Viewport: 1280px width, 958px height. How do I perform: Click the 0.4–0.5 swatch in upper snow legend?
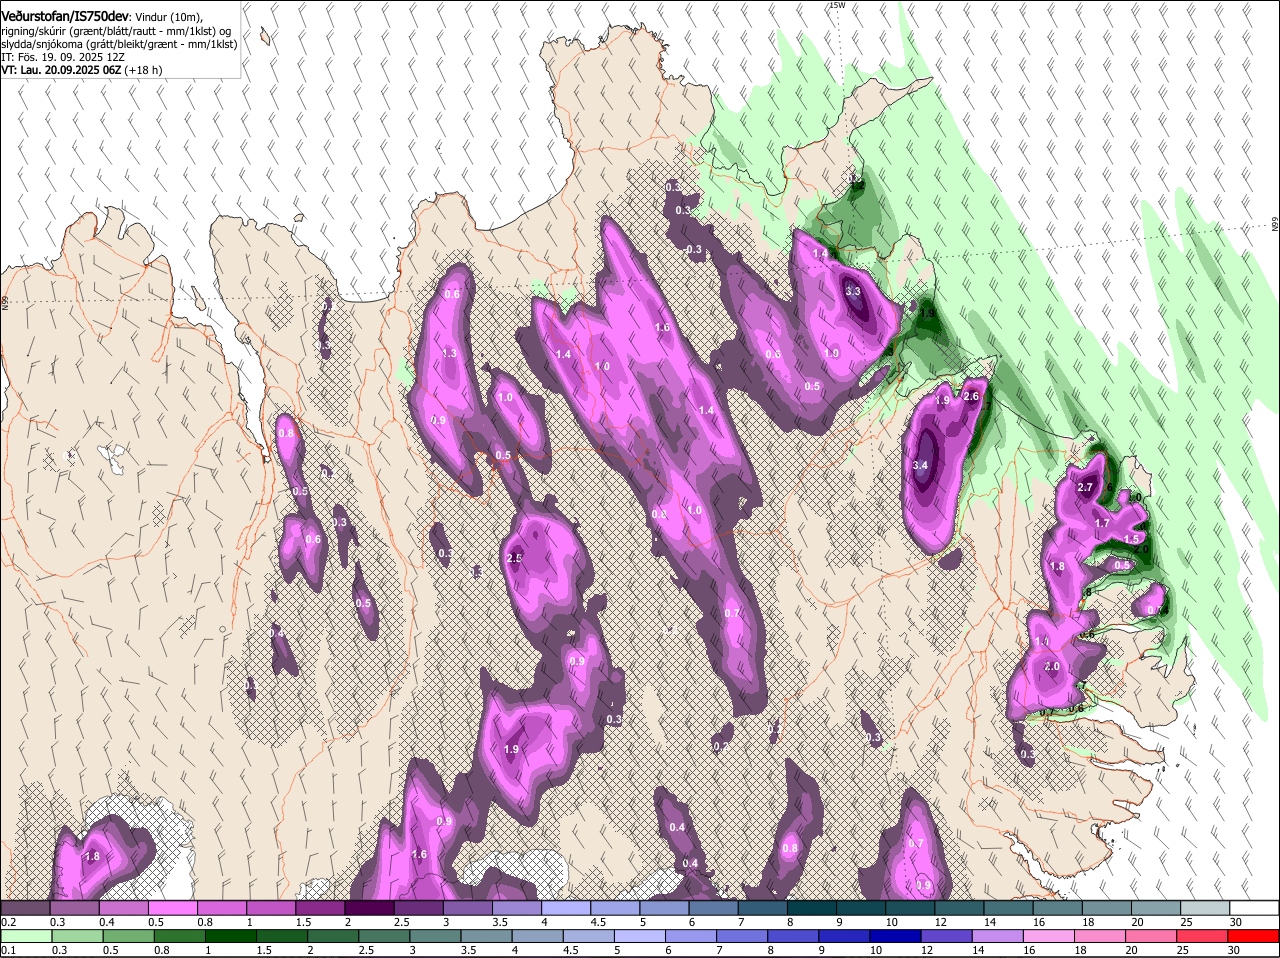pyautogui.click(x=123, y=908)
